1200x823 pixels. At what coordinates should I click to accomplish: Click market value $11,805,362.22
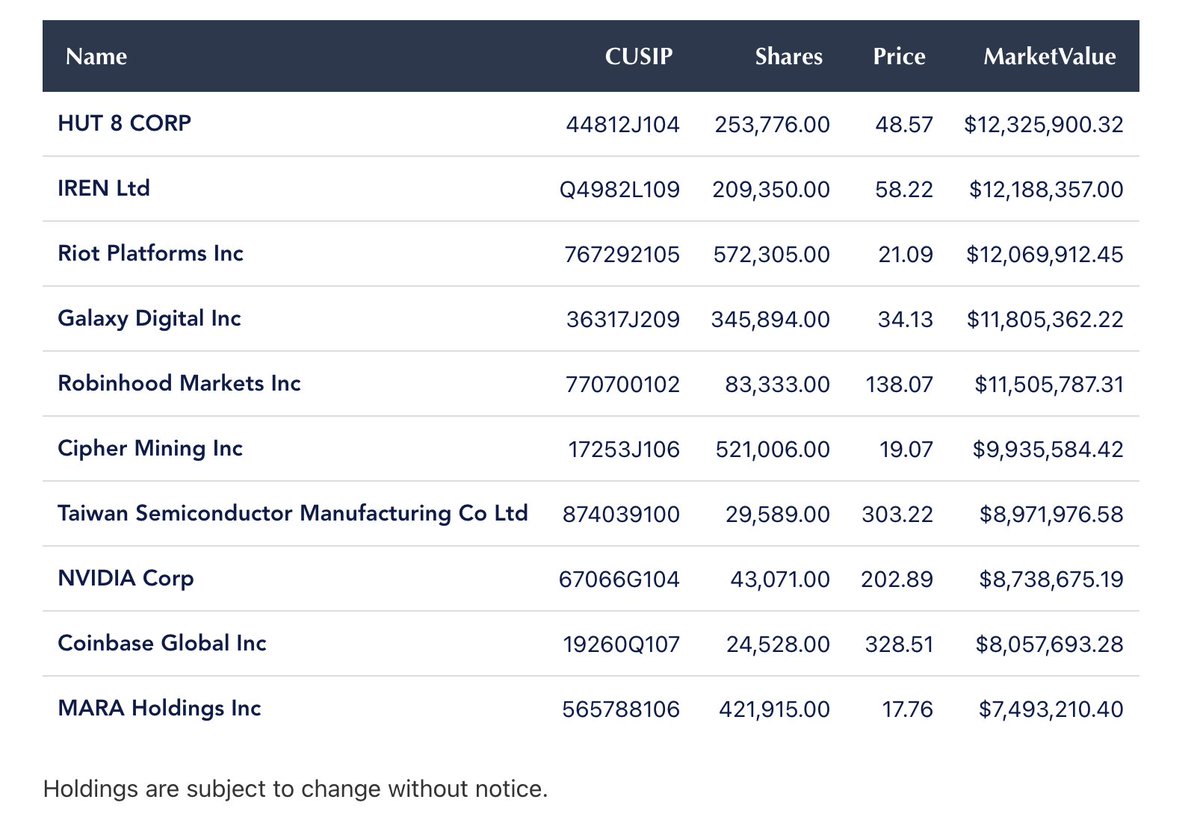pyautogui.click(x=1046, y=320)
